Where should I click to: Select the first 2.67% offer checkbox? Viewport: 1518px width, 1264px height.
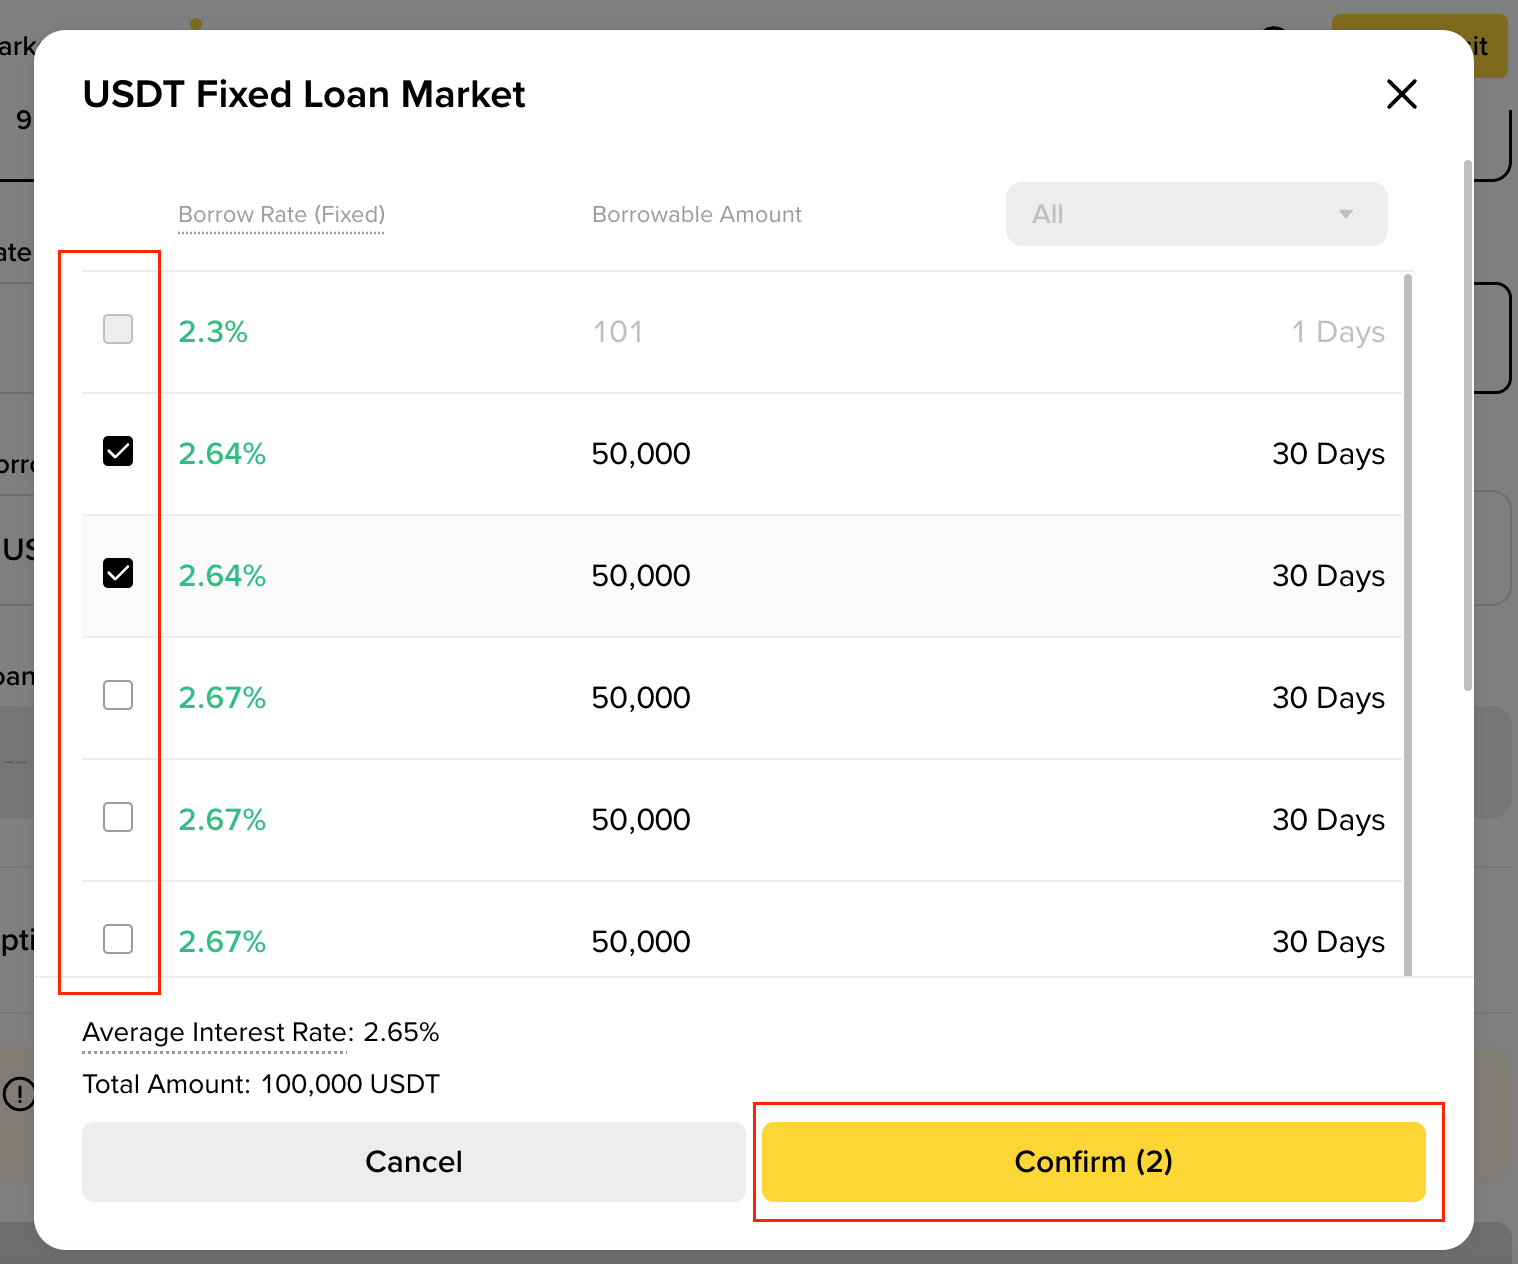pos(118,695)
